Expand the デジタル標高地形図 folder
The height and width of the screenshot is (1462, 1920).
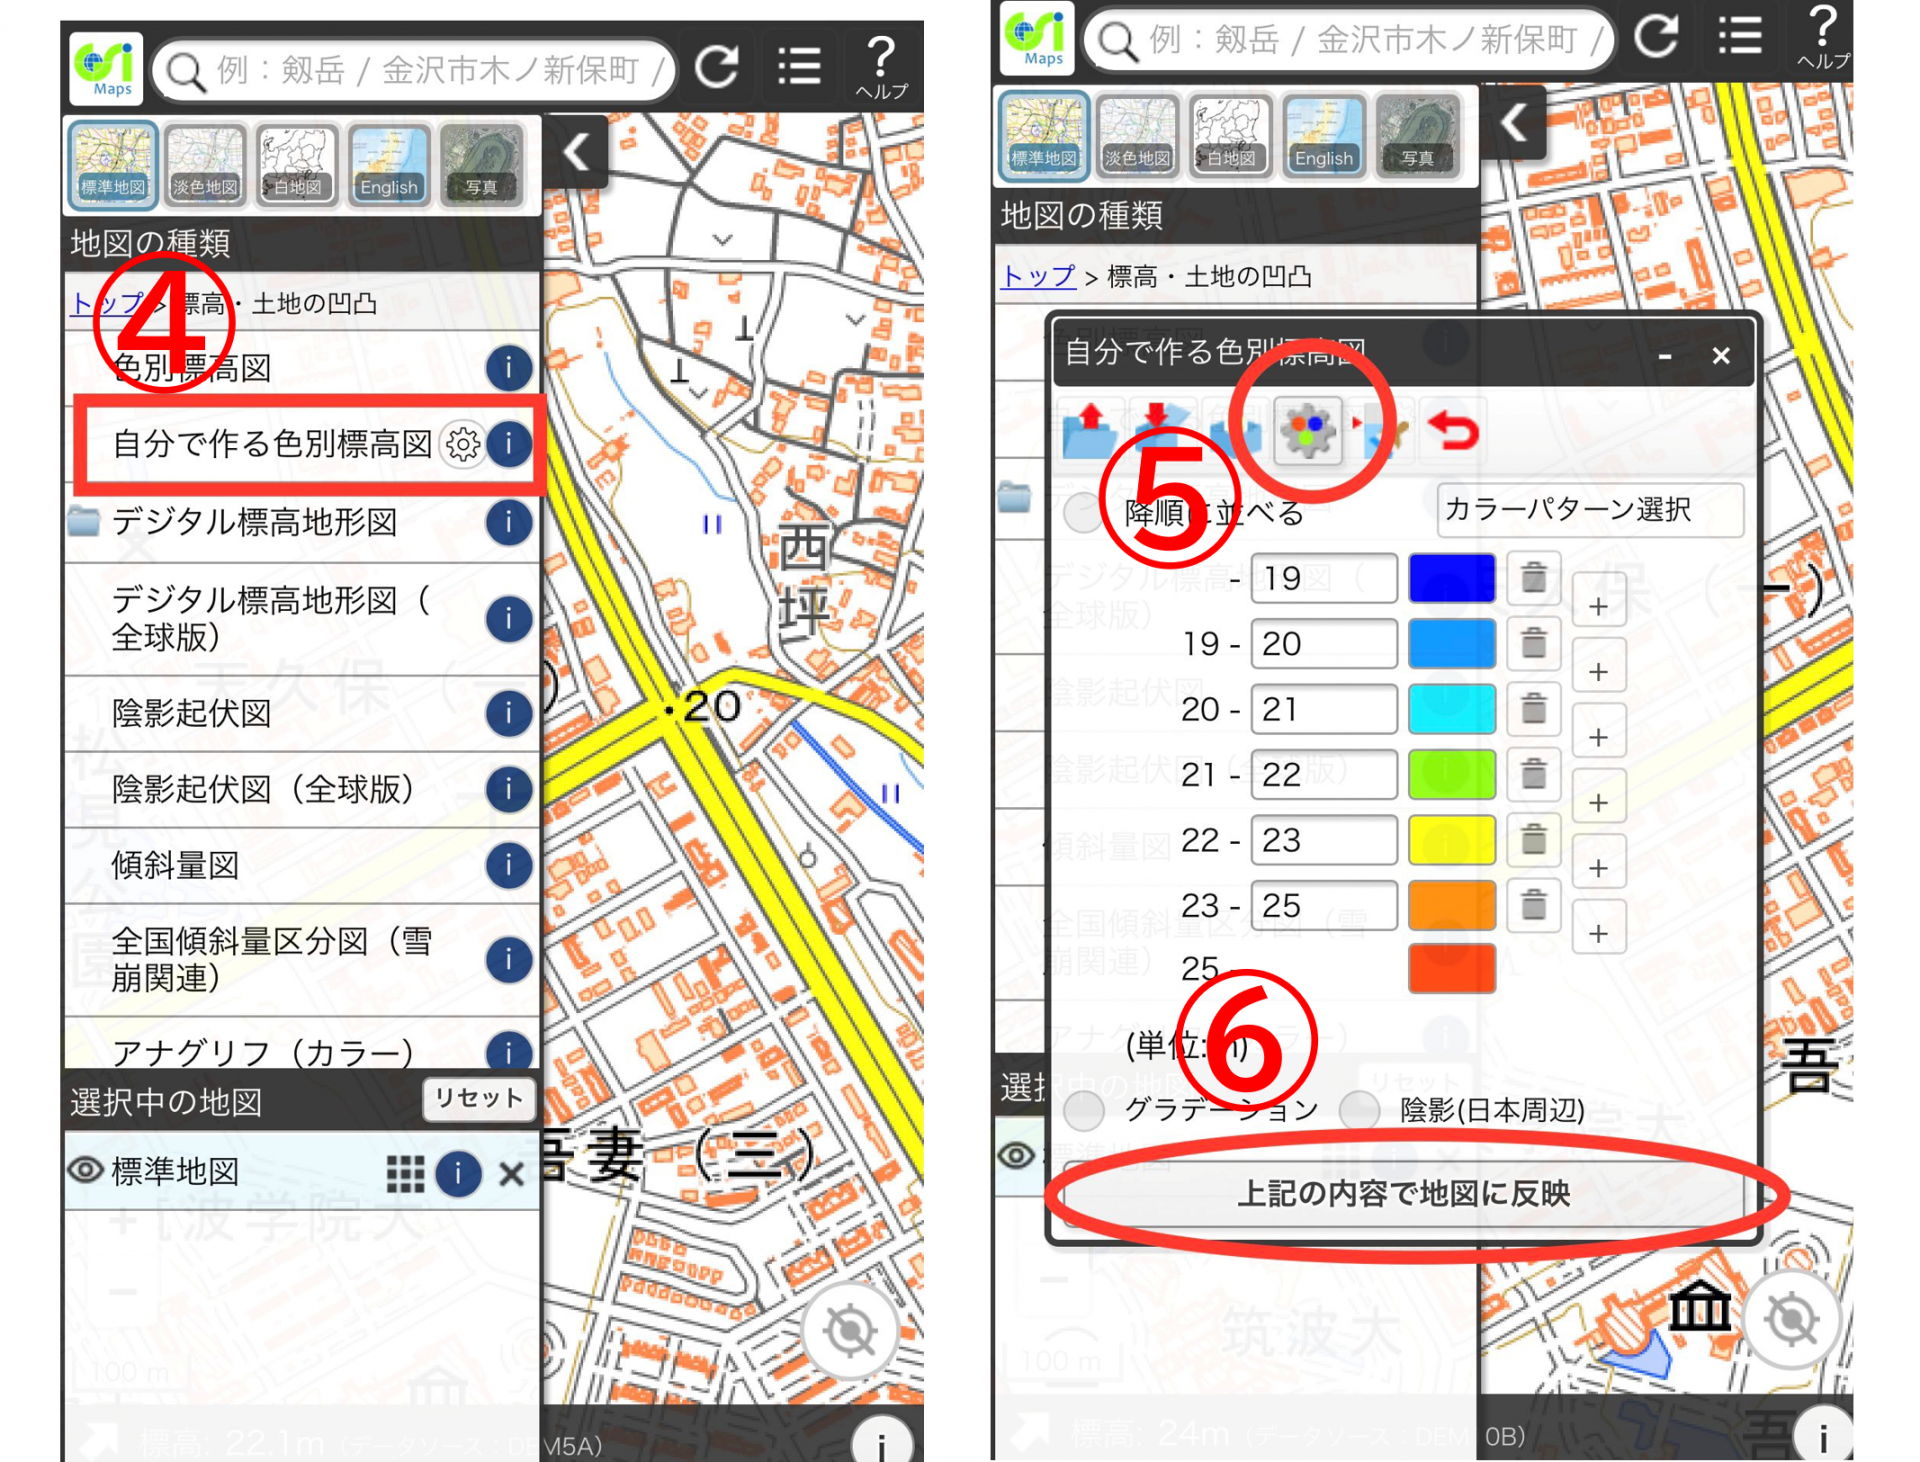pos(84,521)
